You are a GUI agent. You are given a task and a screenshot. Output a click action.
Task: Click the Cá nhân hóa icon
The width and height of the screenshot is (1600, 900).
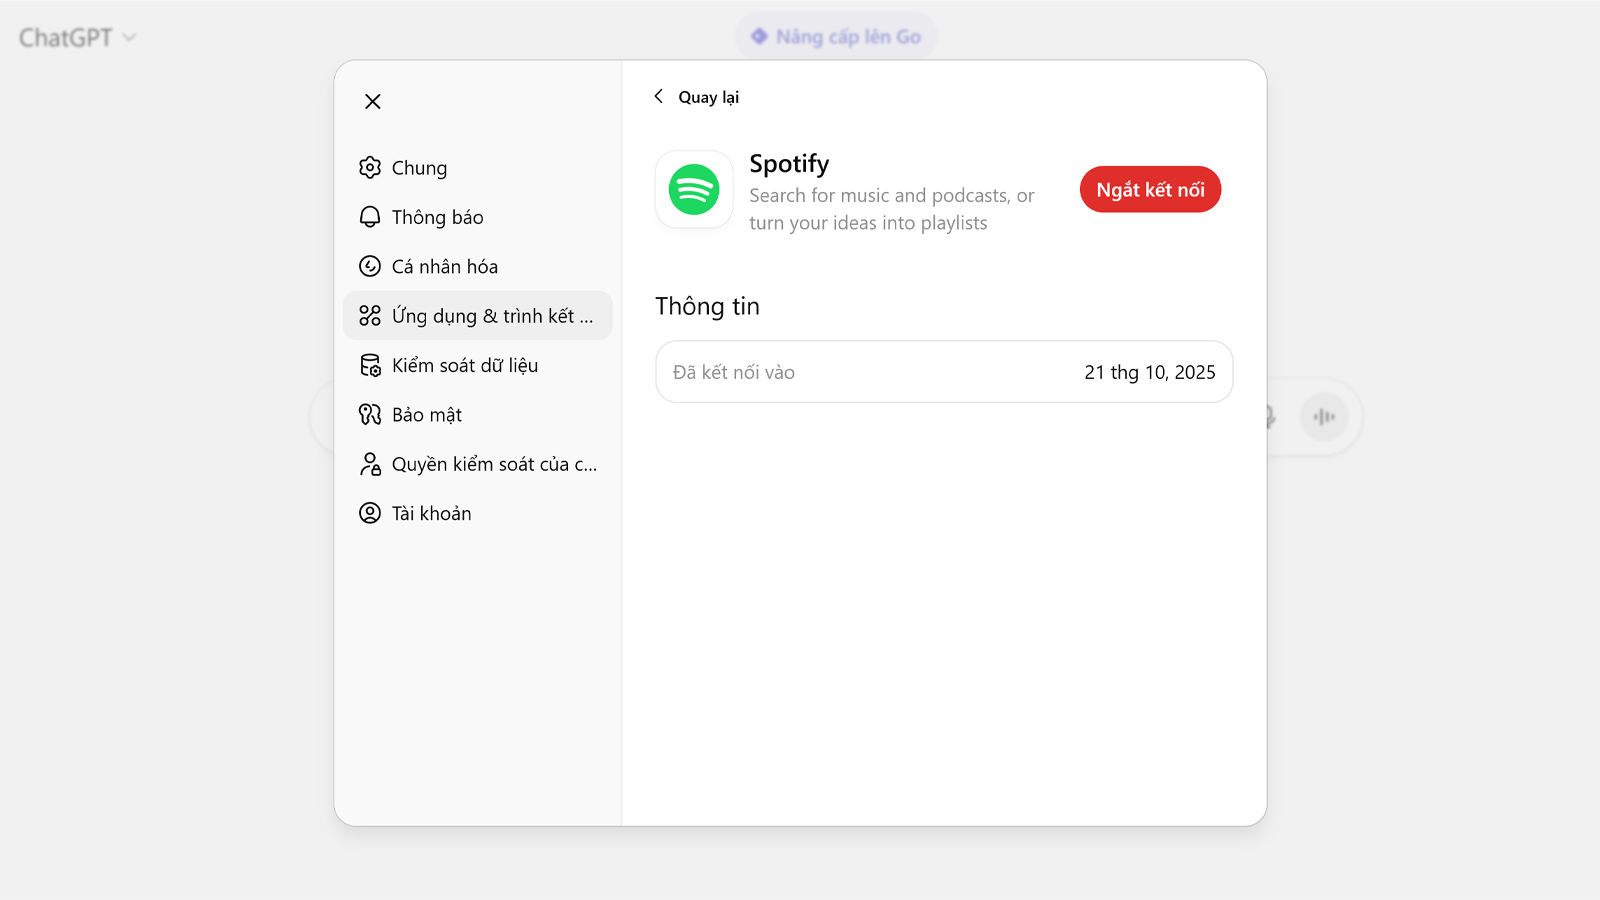[x=370, y=266]
